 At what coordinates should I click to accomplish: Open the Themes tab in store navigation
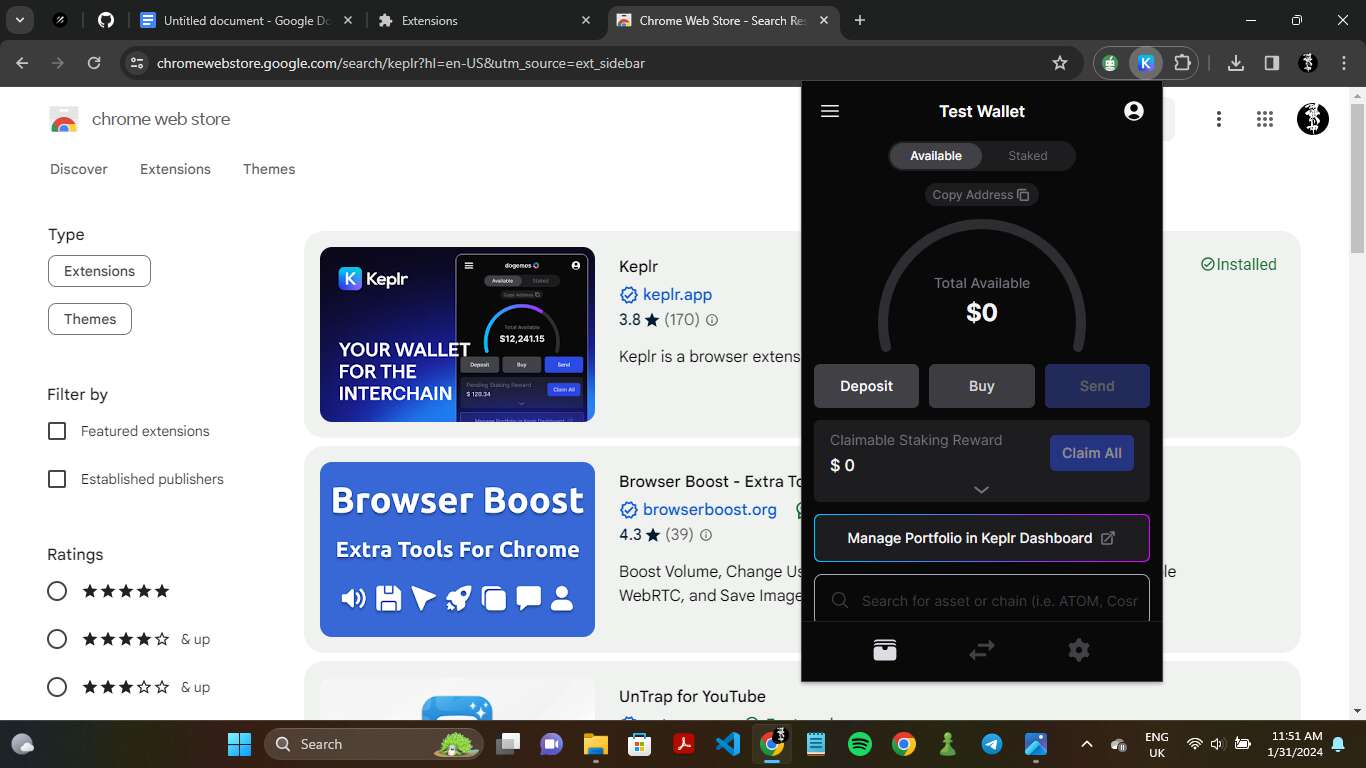pyautogui.click(x=269, y=169)
